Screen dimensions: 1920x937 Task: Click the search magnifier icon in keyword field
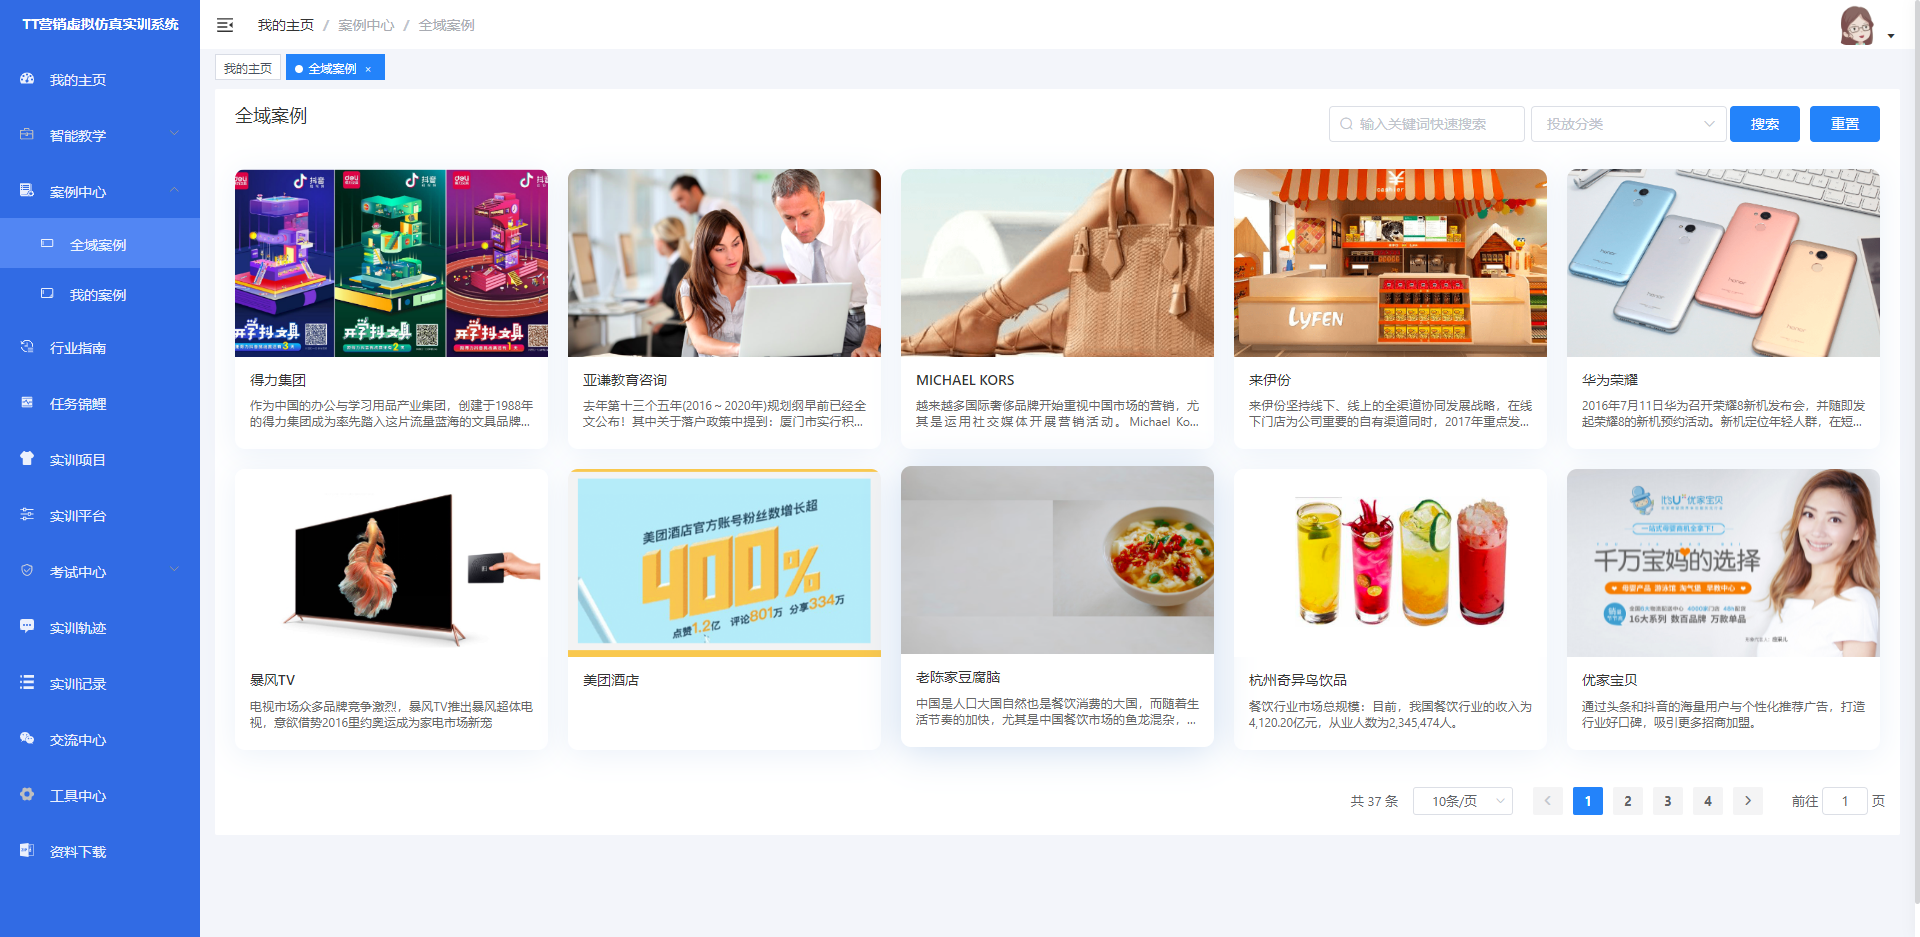[1346, 124]
